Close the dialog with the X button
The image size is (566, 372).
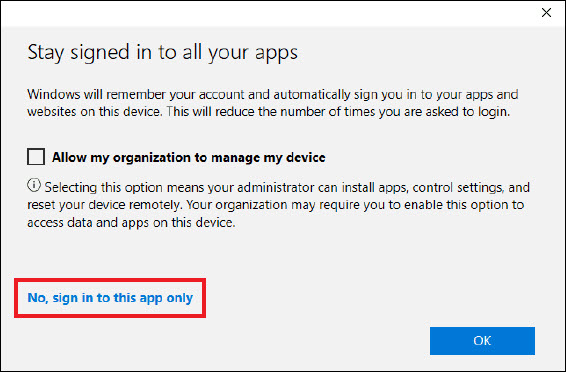547,13
